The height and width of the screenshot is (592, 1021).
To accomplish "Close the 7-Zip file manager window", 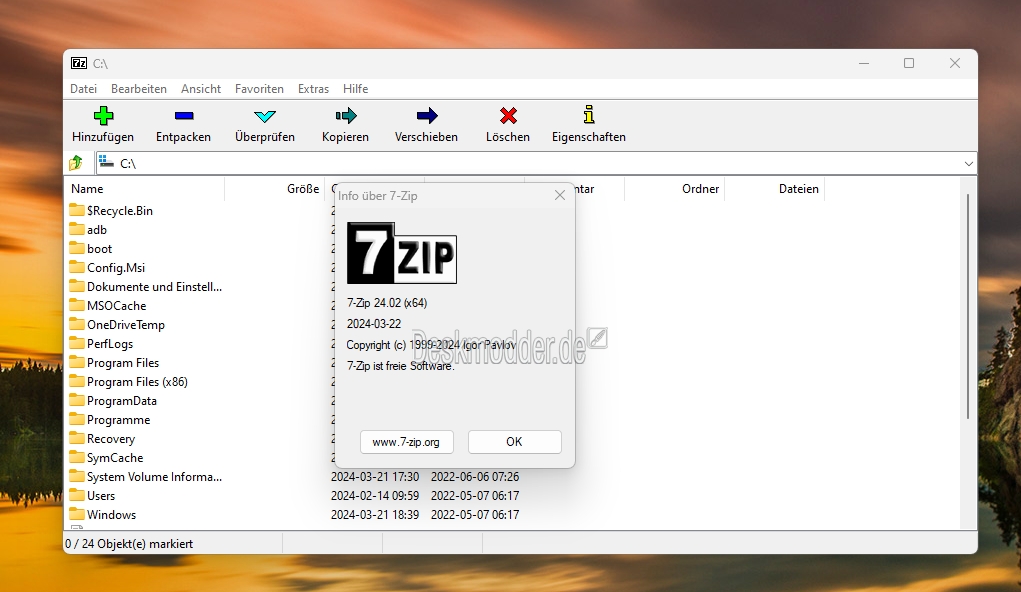I will coord(955,63).
